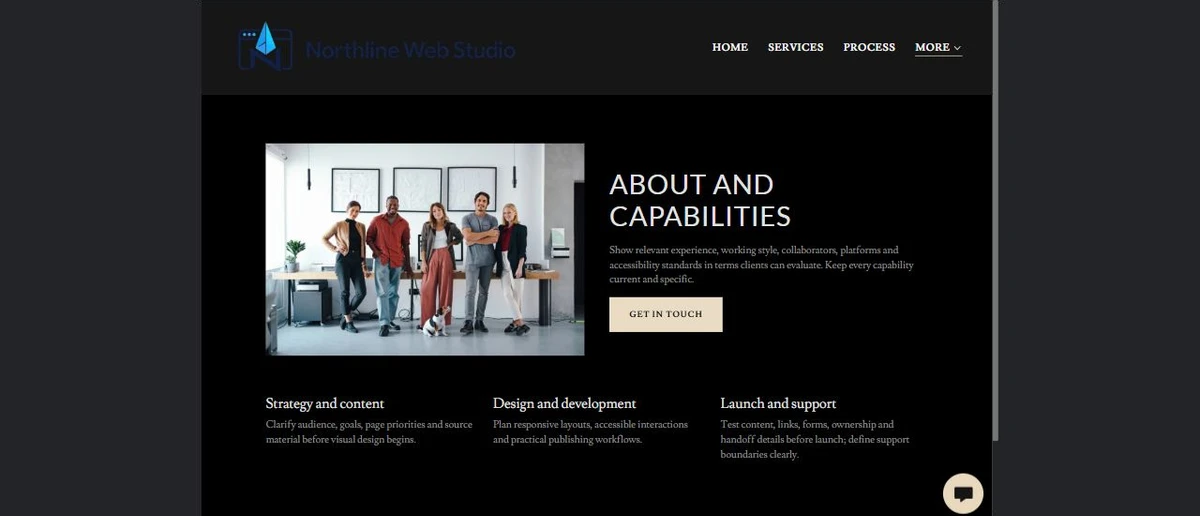
Task: Click the small dog in the team photo
Action: pos(434,324)
